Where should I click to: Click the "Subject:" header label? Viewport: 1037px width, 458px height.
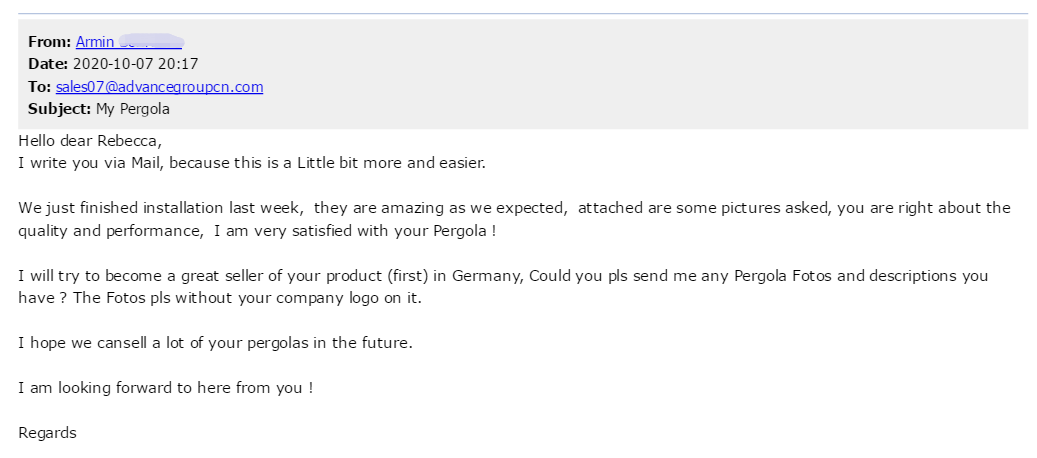60,109
